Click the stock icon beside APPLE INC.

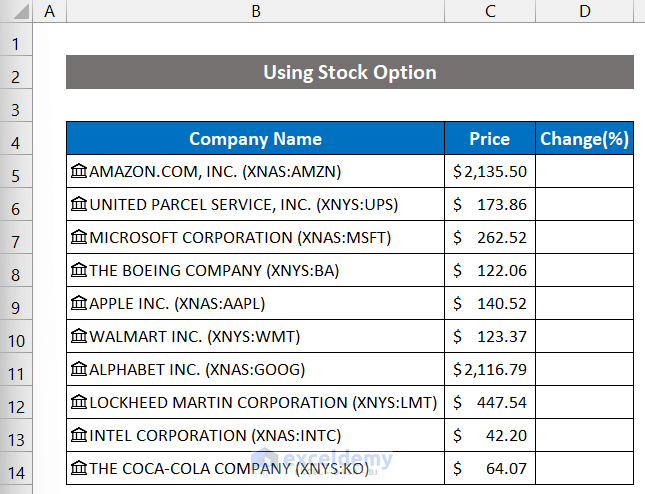click(x=79, y=303)
